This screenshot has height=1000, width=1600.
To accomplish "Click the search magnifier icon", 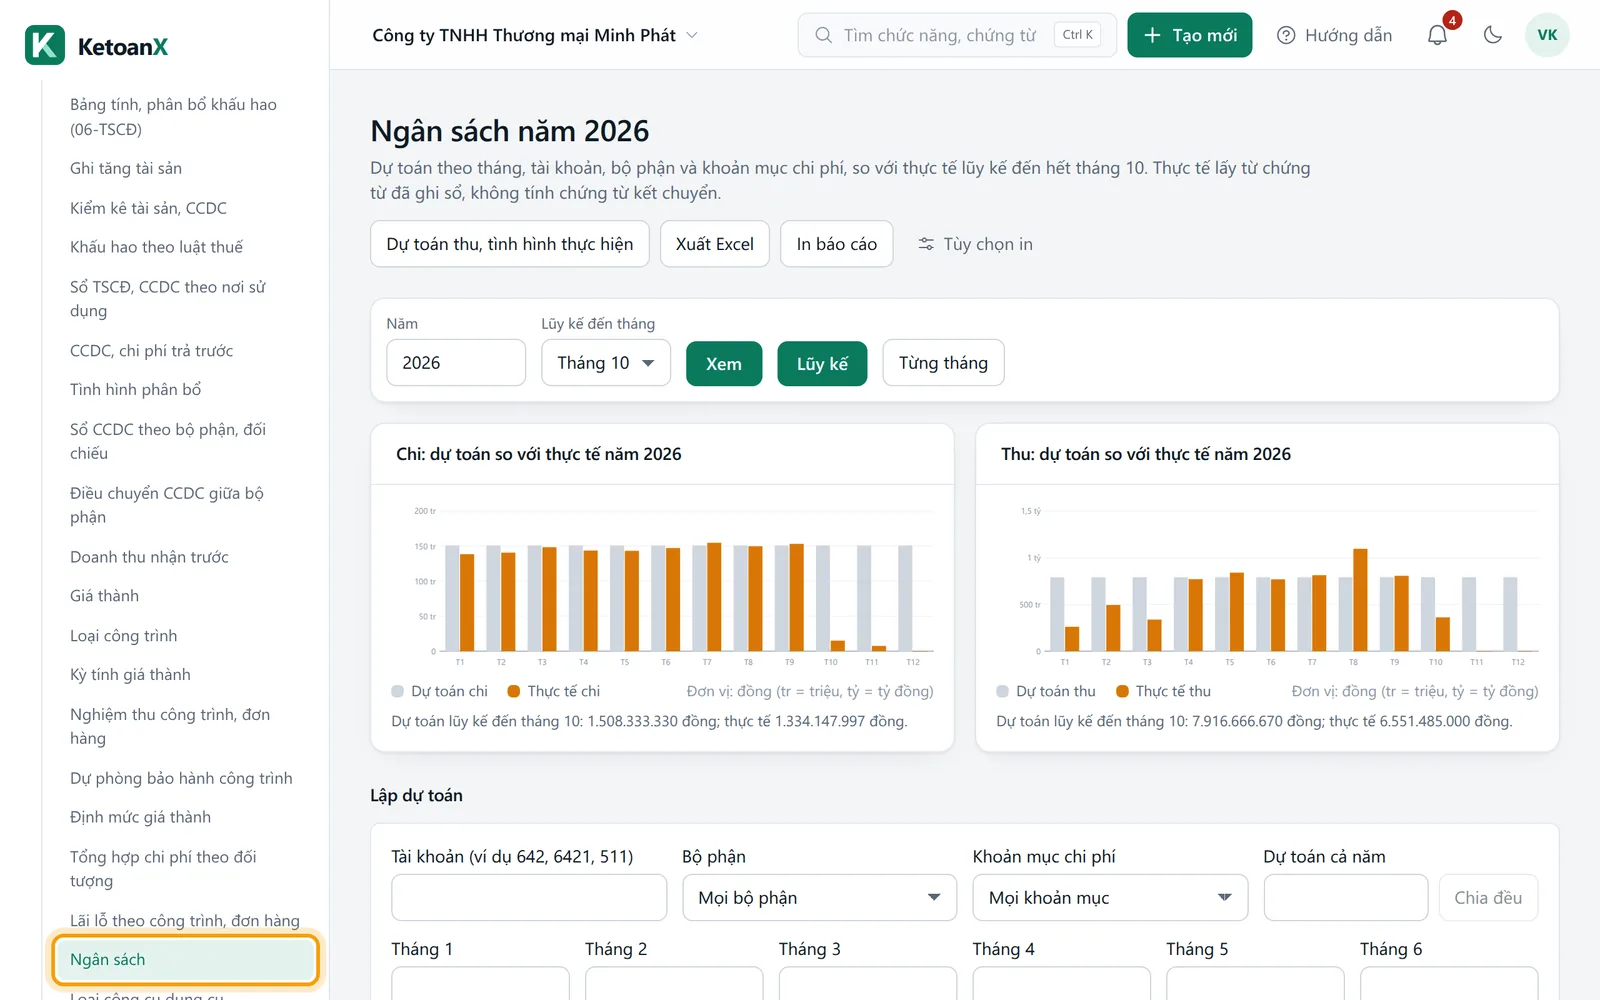I will (x=823, y=35).
